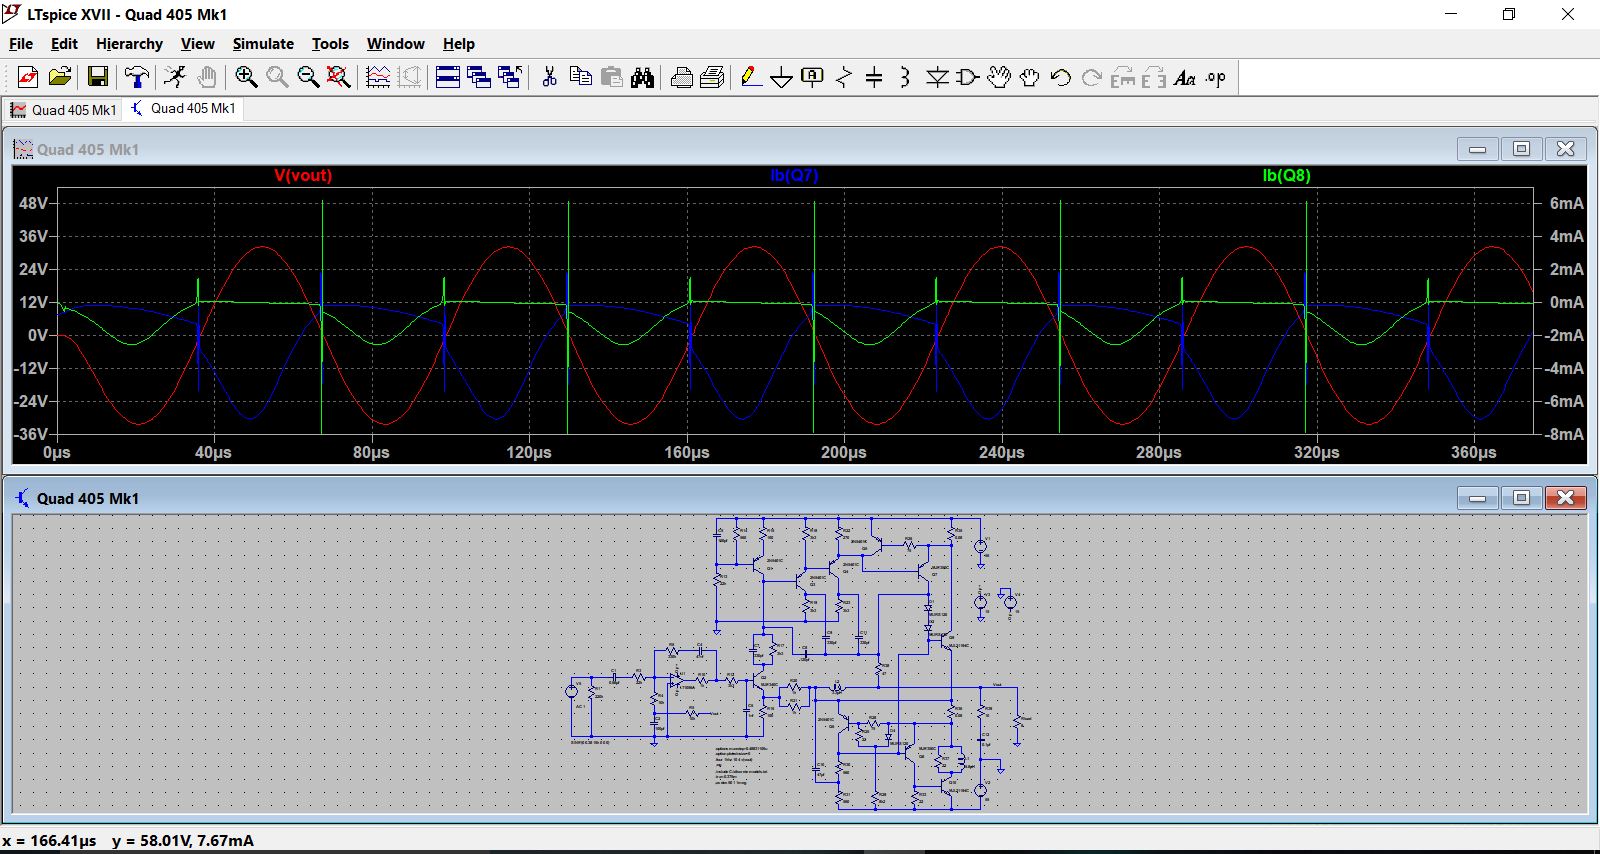Screen dimensions: 1600x854
Task: Click the 6mA right axis label
Action: pyautogui.click(x=1566, y=203)
